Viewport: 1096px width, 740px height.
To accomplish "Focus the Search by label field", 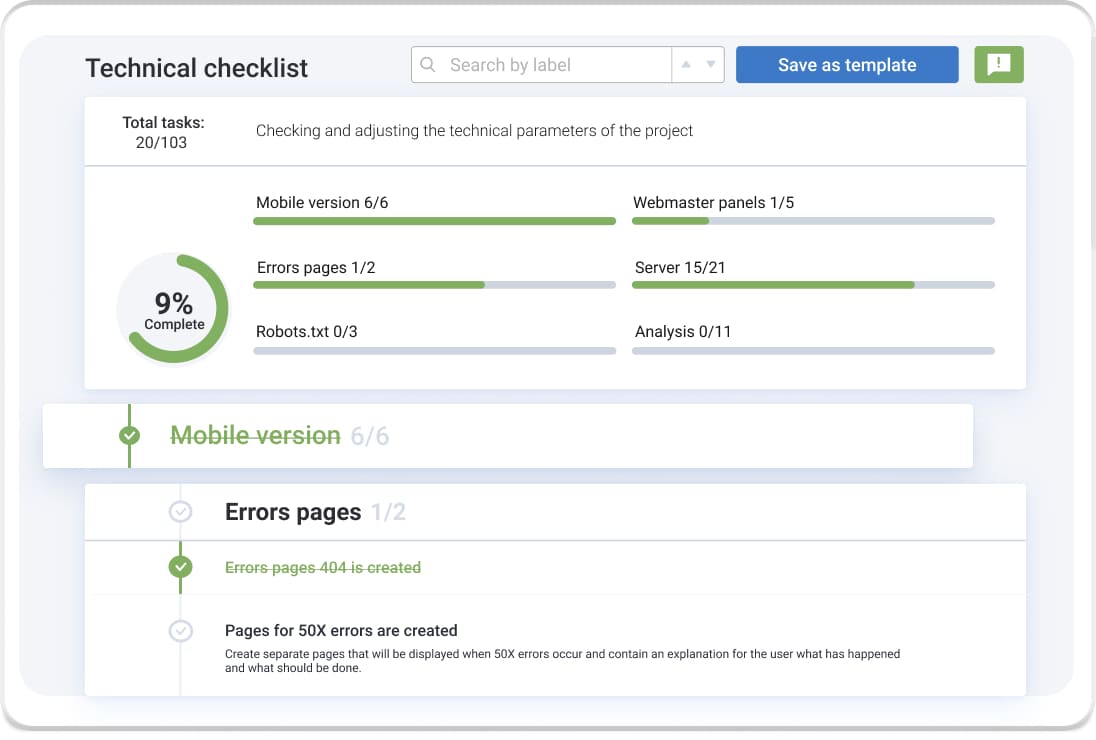I will tap(555, 65).
